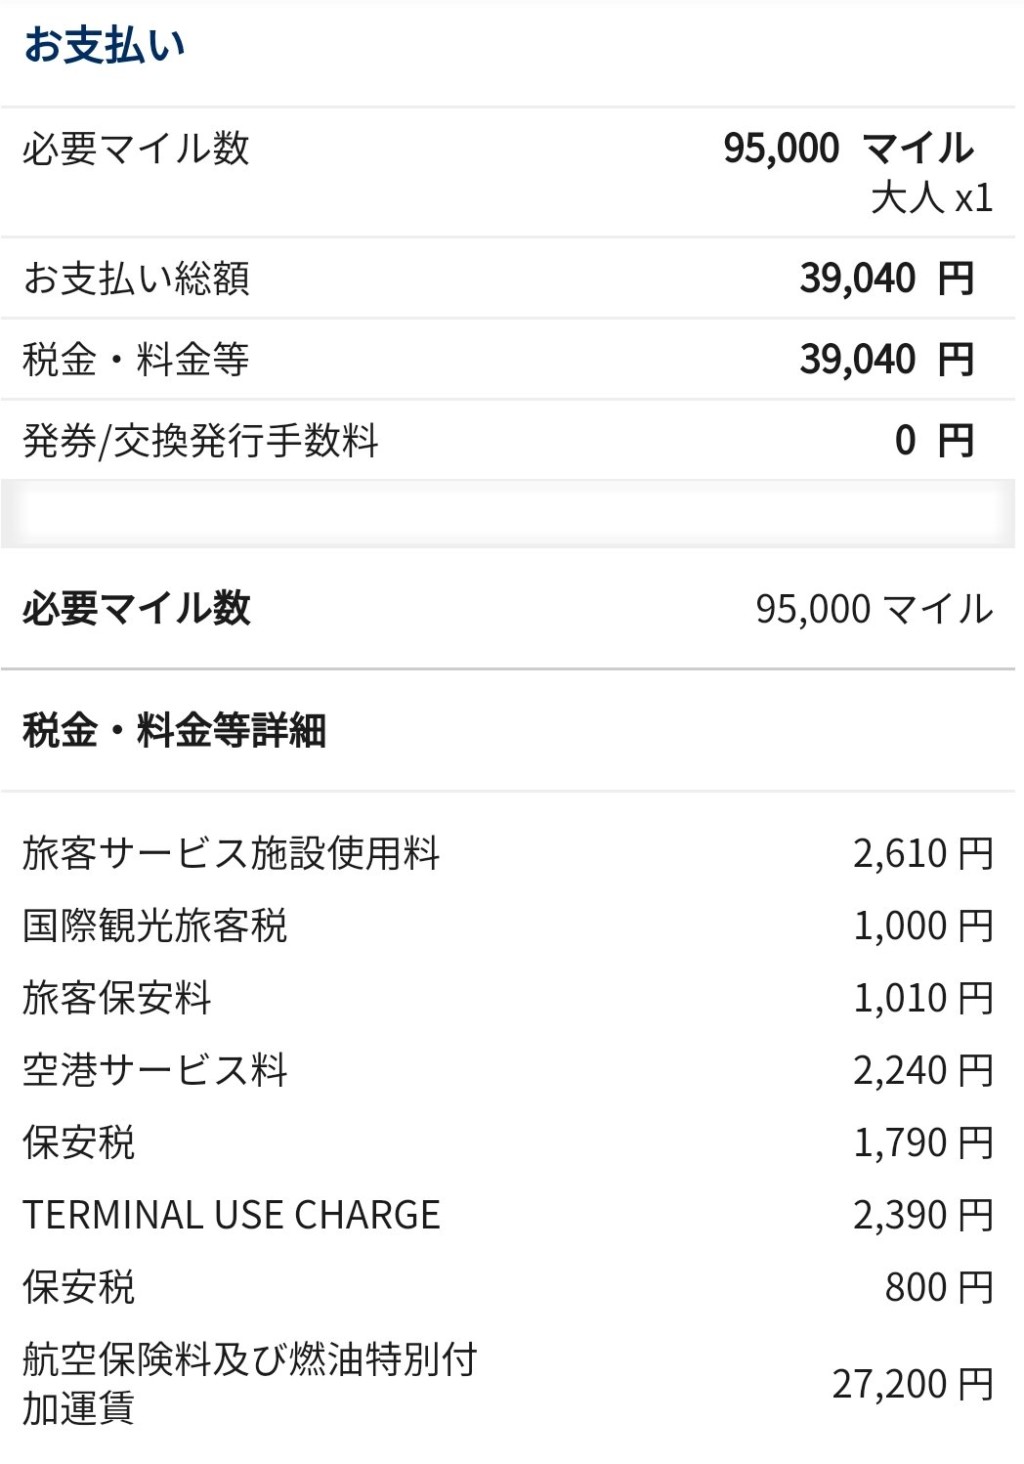The image size is (1024, 1464).
Task: Click the 0 円 fee amount
Action: tap(933, 440)
